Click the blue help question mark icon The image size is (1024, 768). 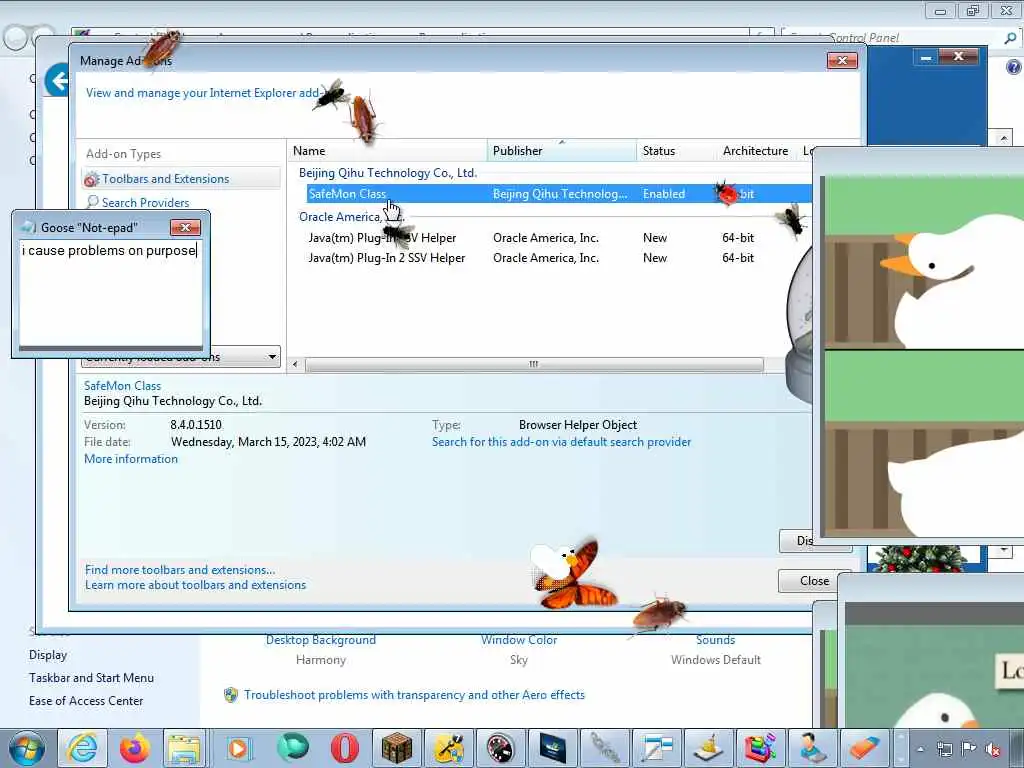pyautogui.click(x=1014, y=67)
